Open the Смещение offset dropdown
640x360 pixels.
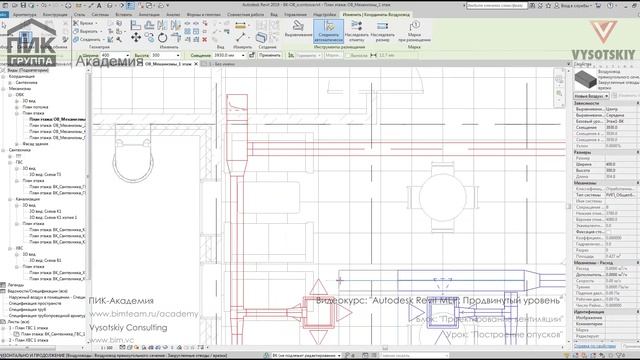point(243,55)
